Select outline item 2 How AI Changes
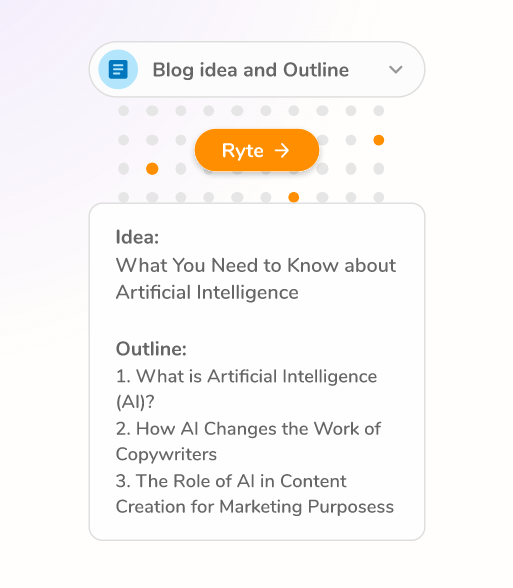513x588 pixels. (248, 429)
